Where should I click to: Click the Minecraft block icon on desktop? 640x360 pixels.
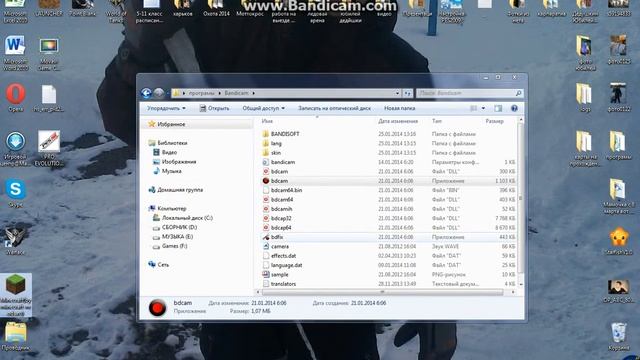[16, 295]
